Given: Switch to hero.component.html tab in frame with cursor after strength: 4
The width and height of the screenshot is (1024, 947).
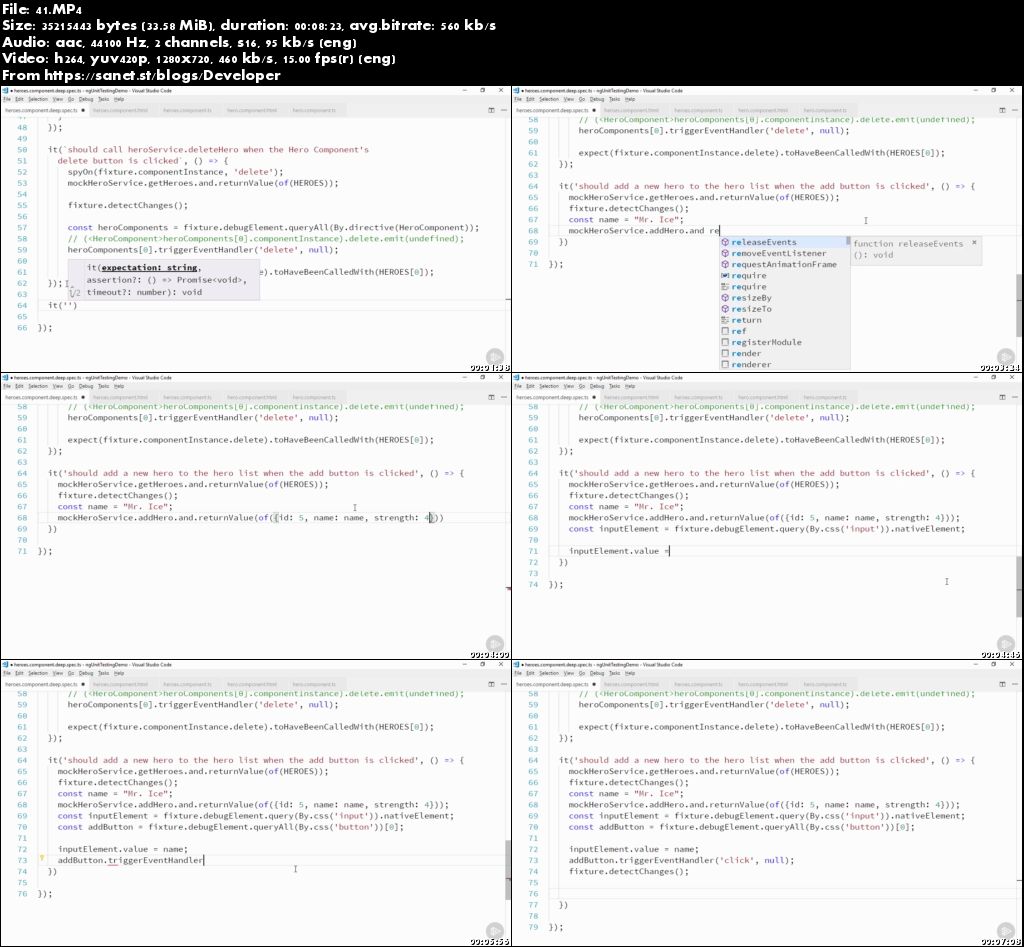Looking at the screenshot, I should click(252, 397).
